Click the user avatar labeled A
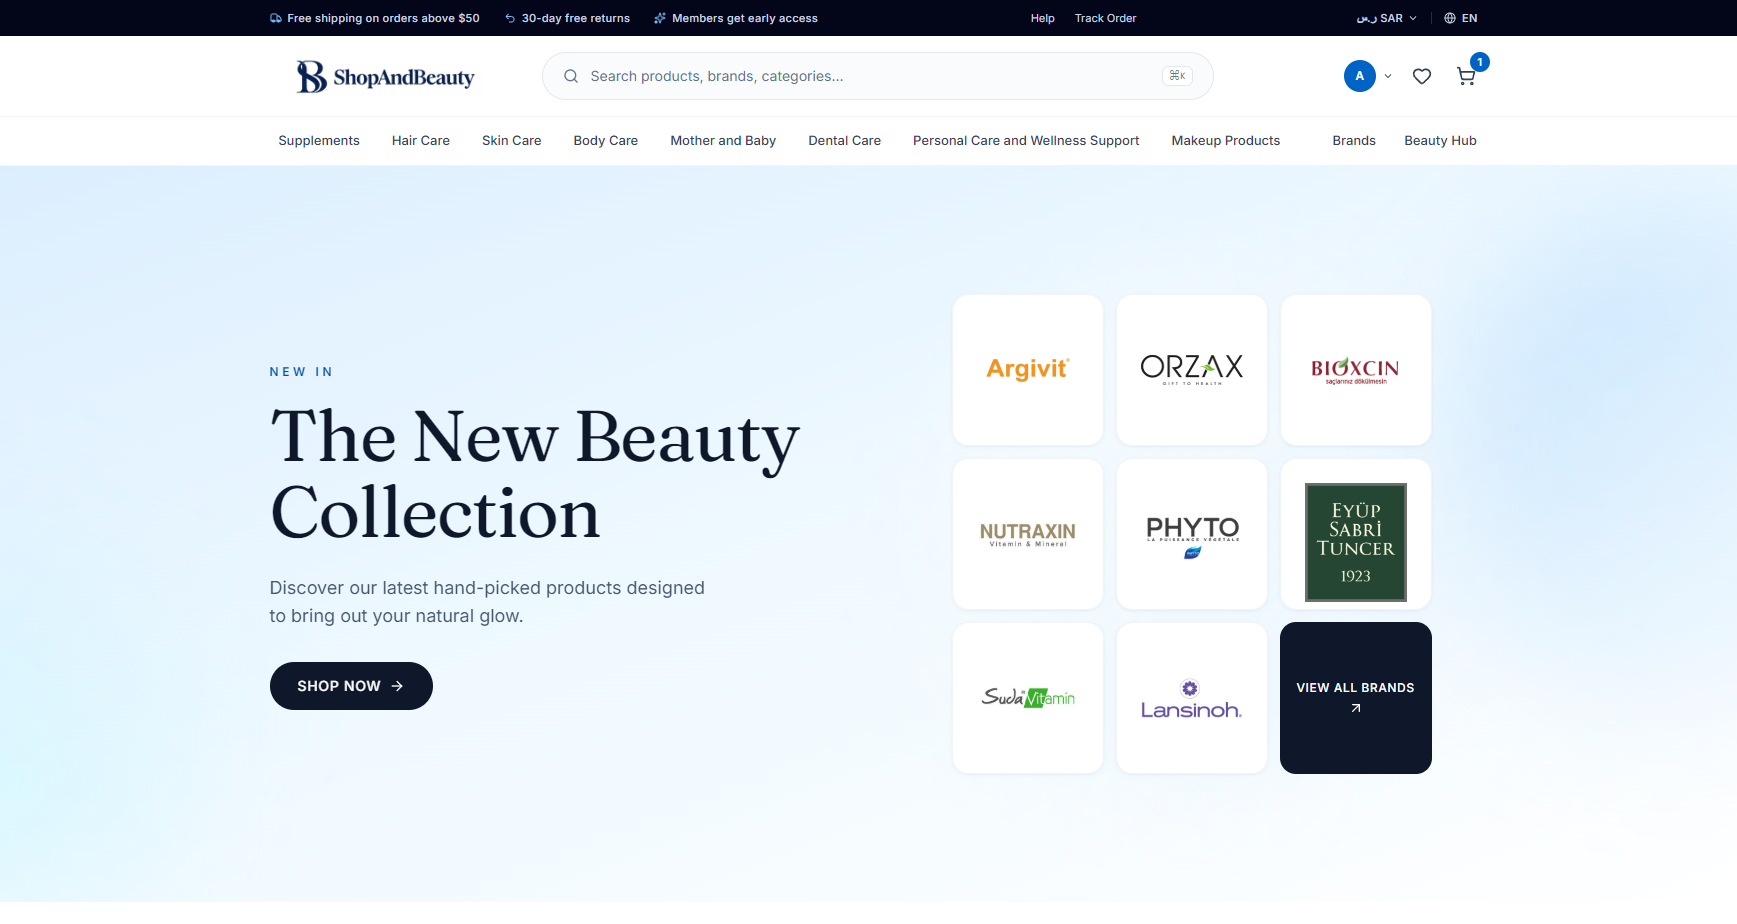Image resolution: width=1737 pixels, height=924 pixels. tap(1360, 76)
